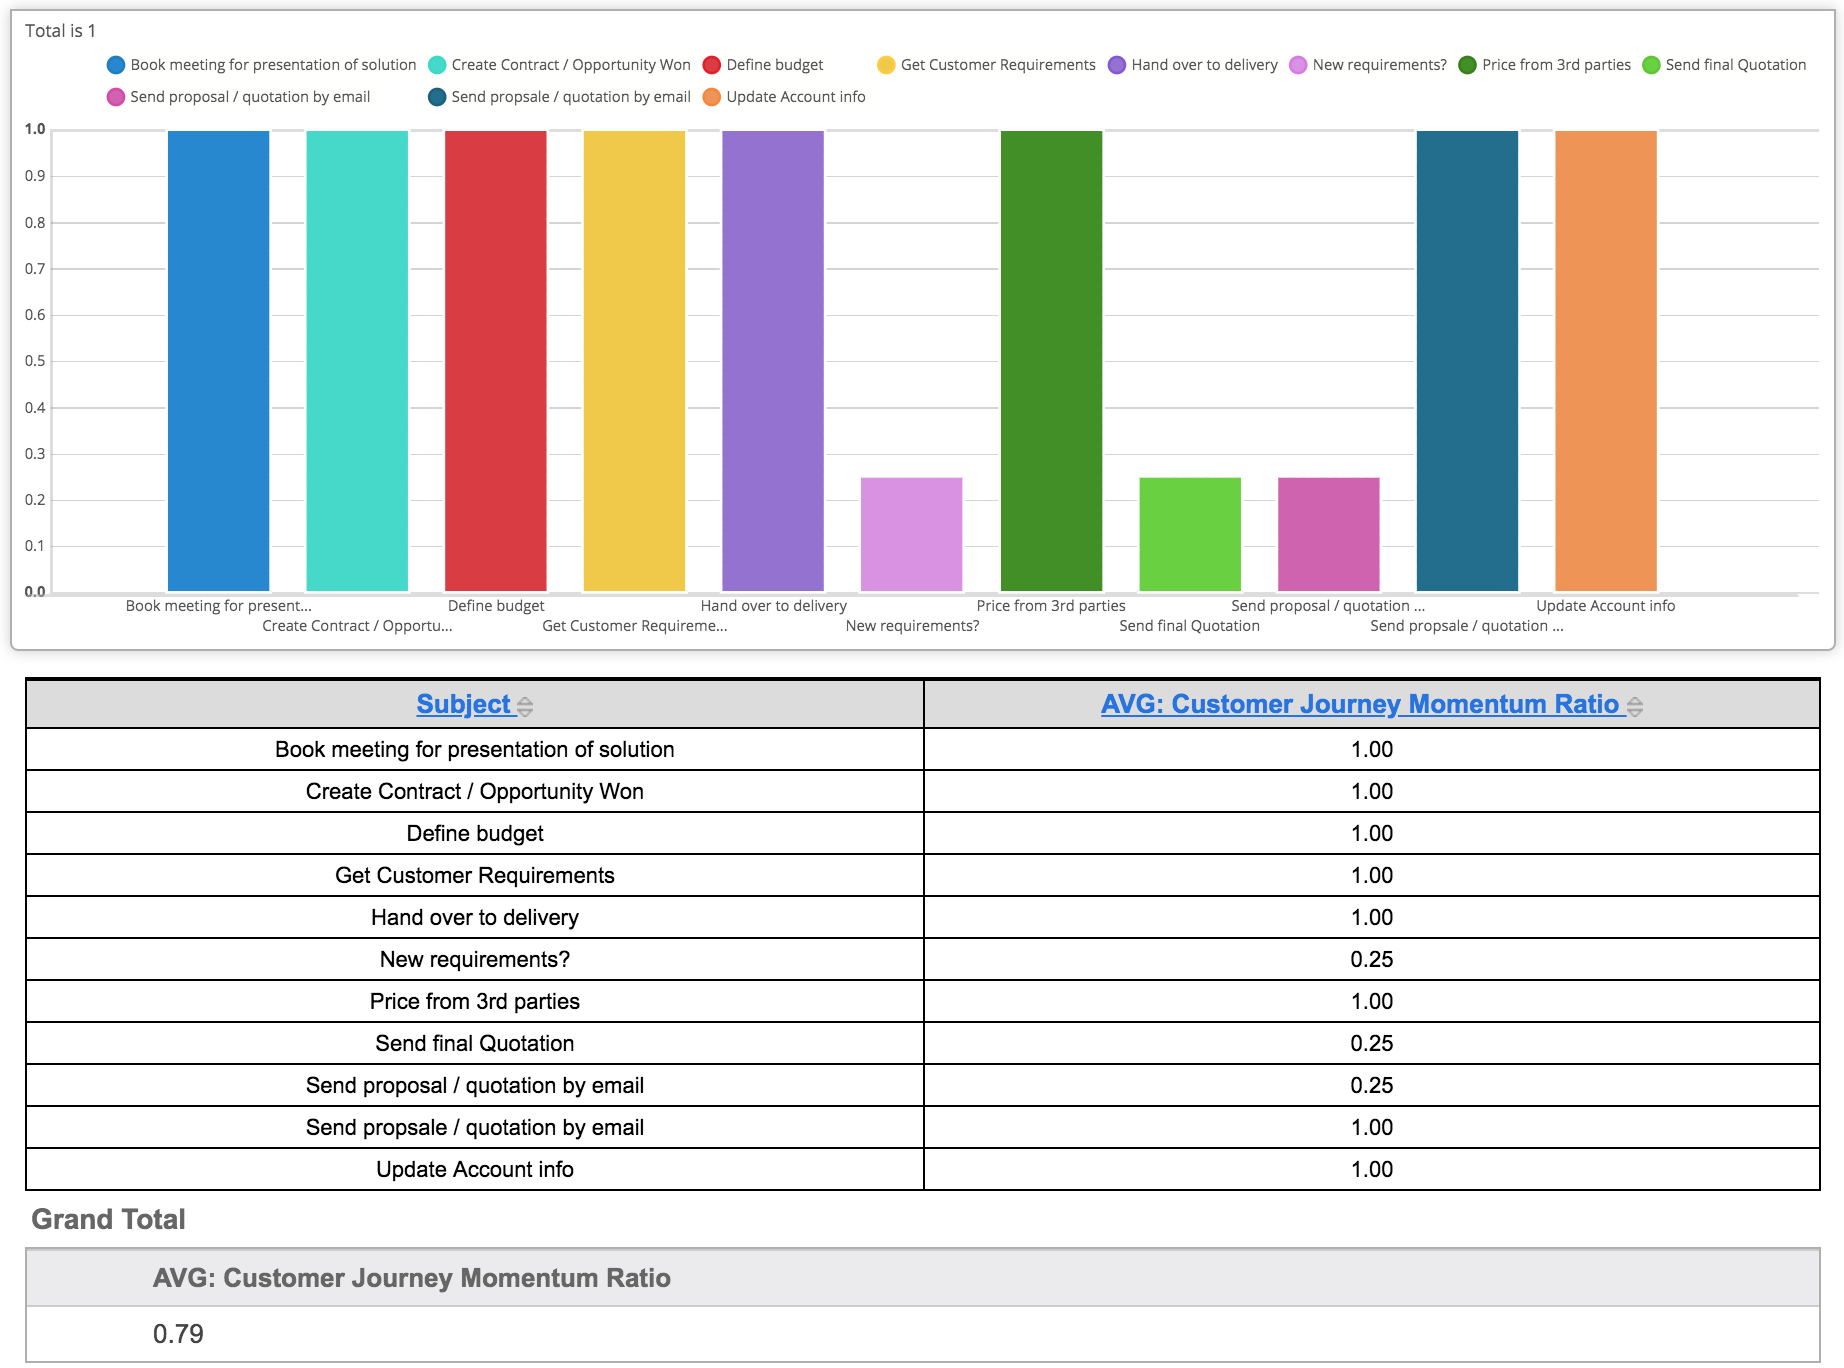Click the teal Create Contract bar
The image size is (1844, 1368).
[357, 360]
